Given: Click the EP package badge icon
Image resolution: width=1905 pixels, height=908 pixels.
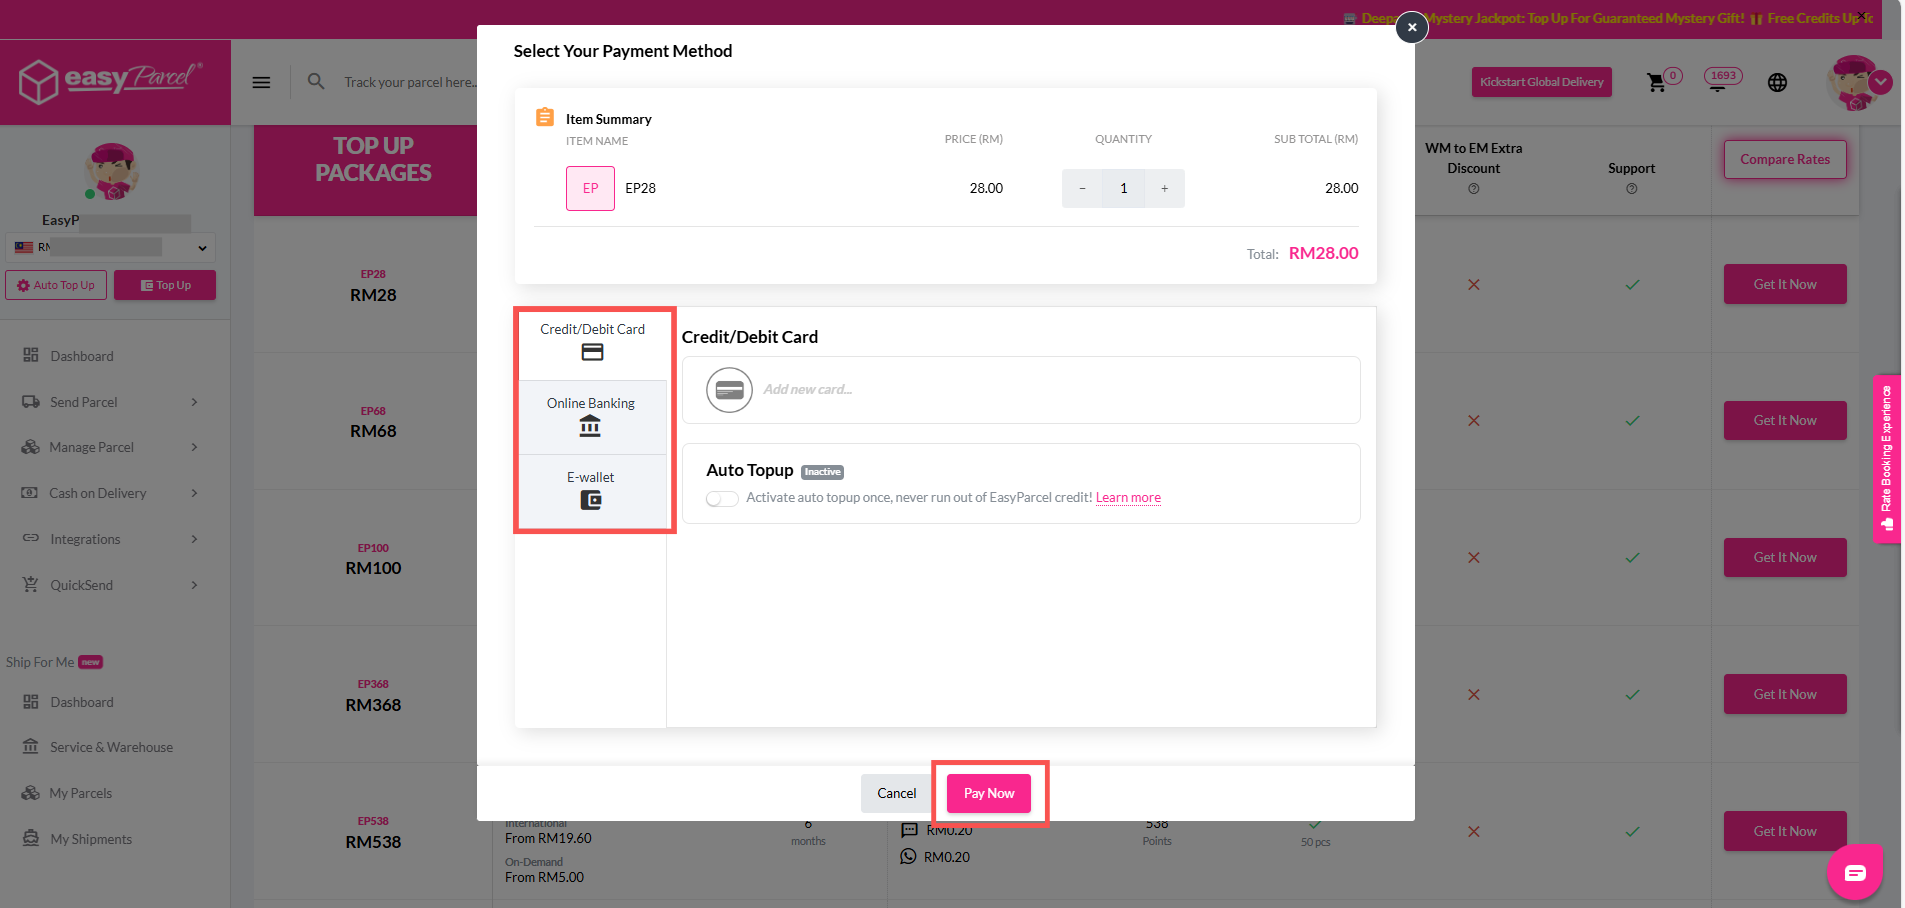Looking at the screenshot, I should coord(590,188).
